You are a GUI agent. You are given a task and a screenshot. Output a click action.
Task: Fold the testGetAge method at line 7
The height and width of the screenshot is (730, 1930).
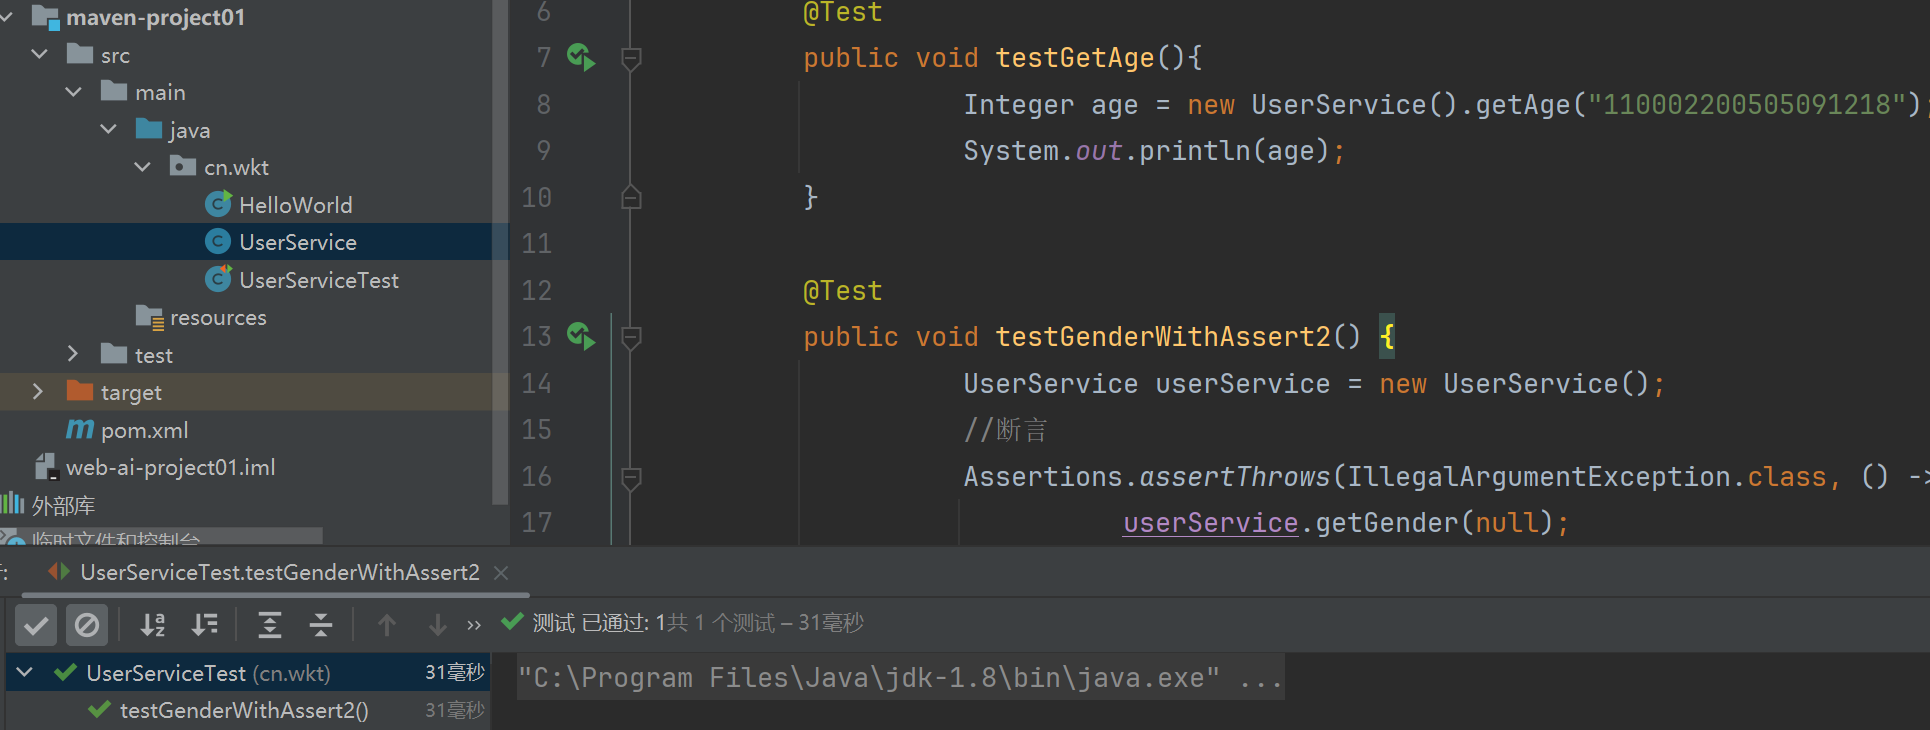click(x=631, y=59)
